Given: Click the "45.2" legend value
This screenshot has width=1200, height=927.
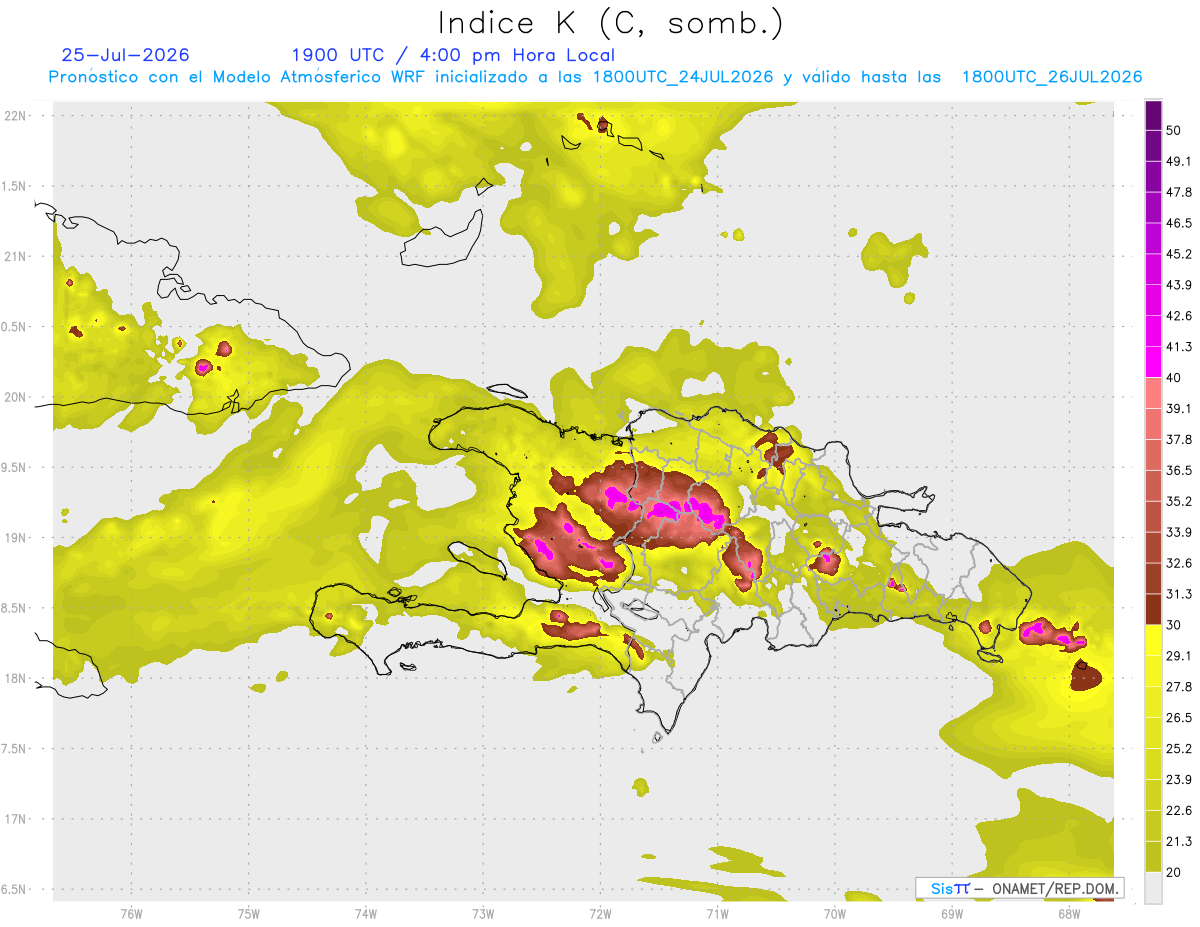Looking at the screenshot, I should [1179, 254].
